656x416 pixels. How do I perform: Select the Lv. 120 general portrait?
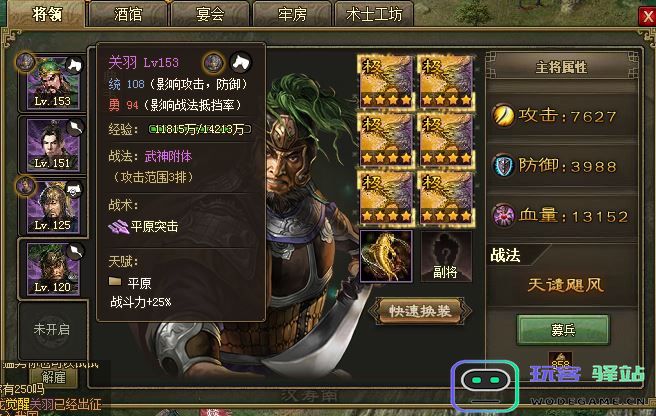(x=53, y=268)
